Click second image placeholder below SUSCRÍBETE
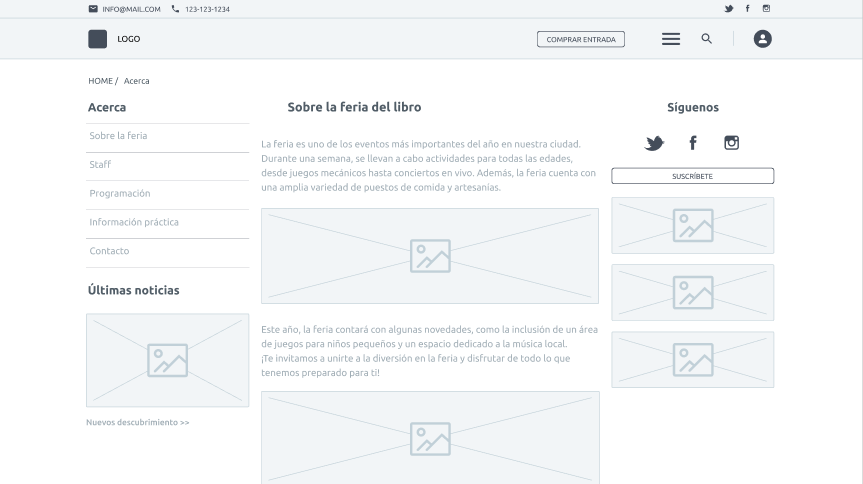 [x=692, y=292]
